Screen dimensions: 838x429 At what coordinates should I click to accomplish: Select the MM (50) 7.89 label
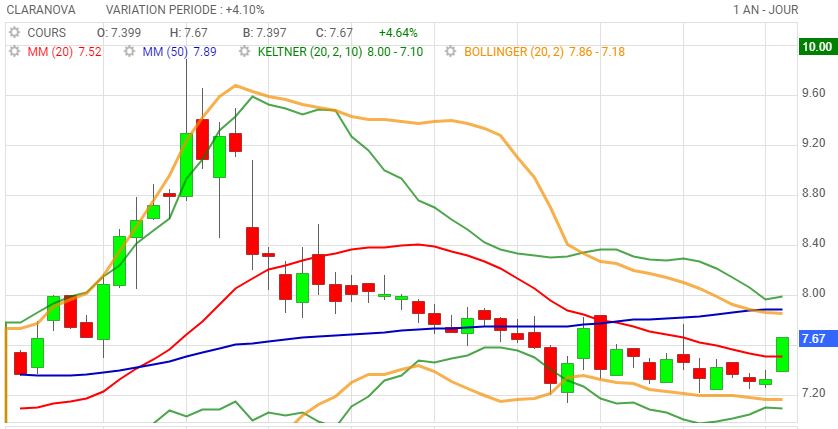(x=179, y=52)
